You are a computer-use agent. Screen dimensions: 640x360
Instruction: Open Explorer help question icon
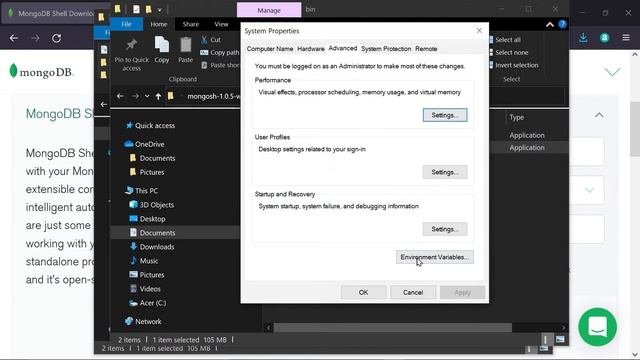coord(562,24)
